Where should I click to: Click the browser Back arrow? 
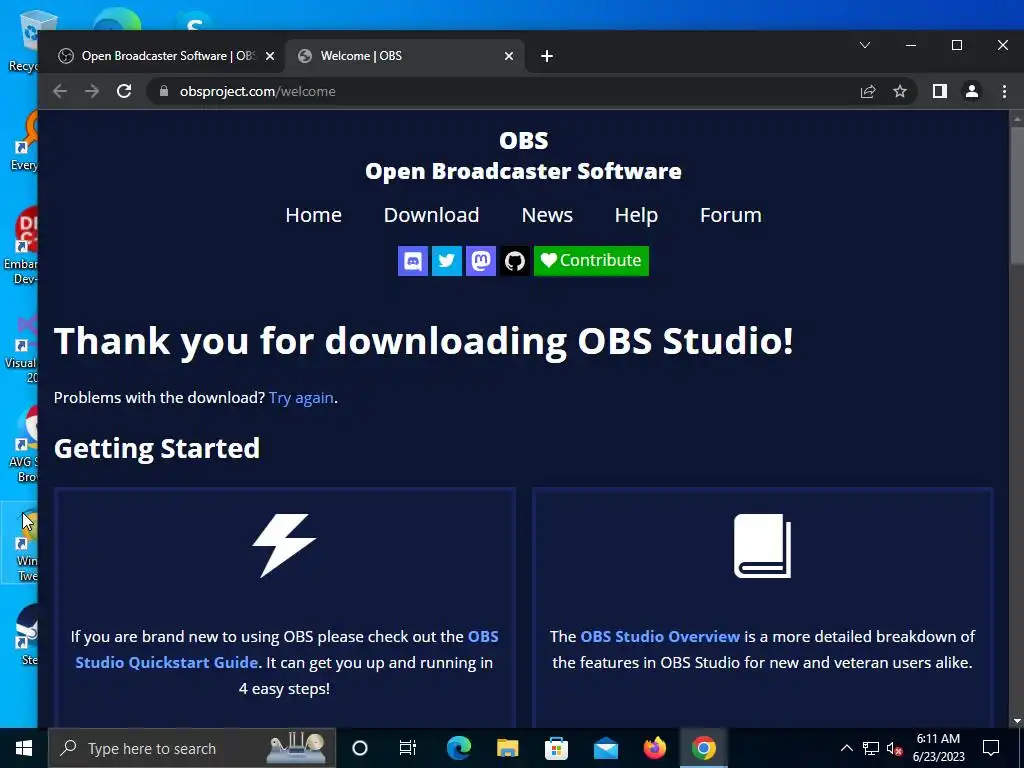(x=60, y=91)
